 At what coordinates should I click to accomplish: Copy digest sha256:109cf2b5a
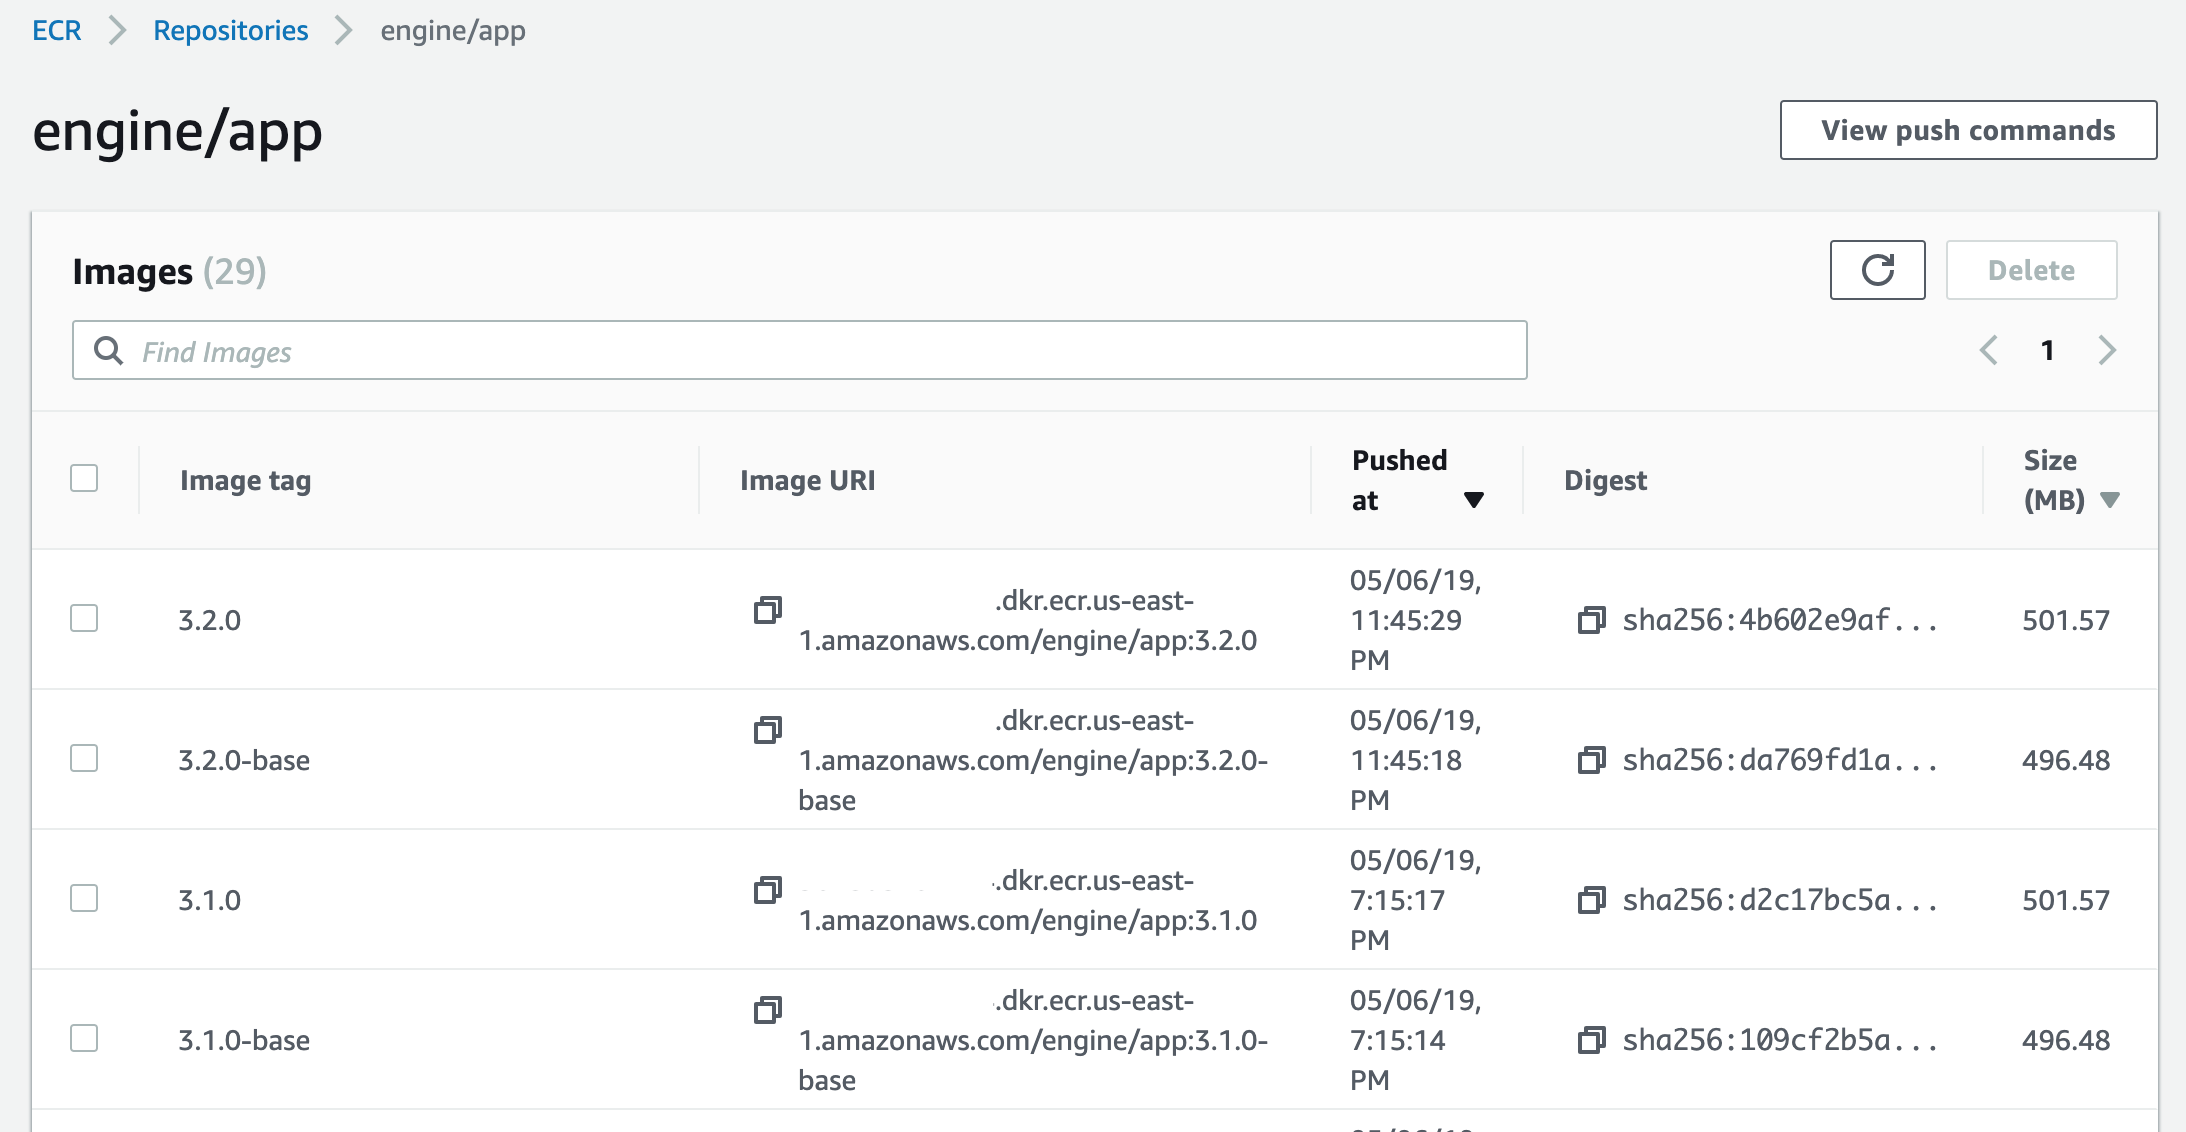click(1591, 1040)
